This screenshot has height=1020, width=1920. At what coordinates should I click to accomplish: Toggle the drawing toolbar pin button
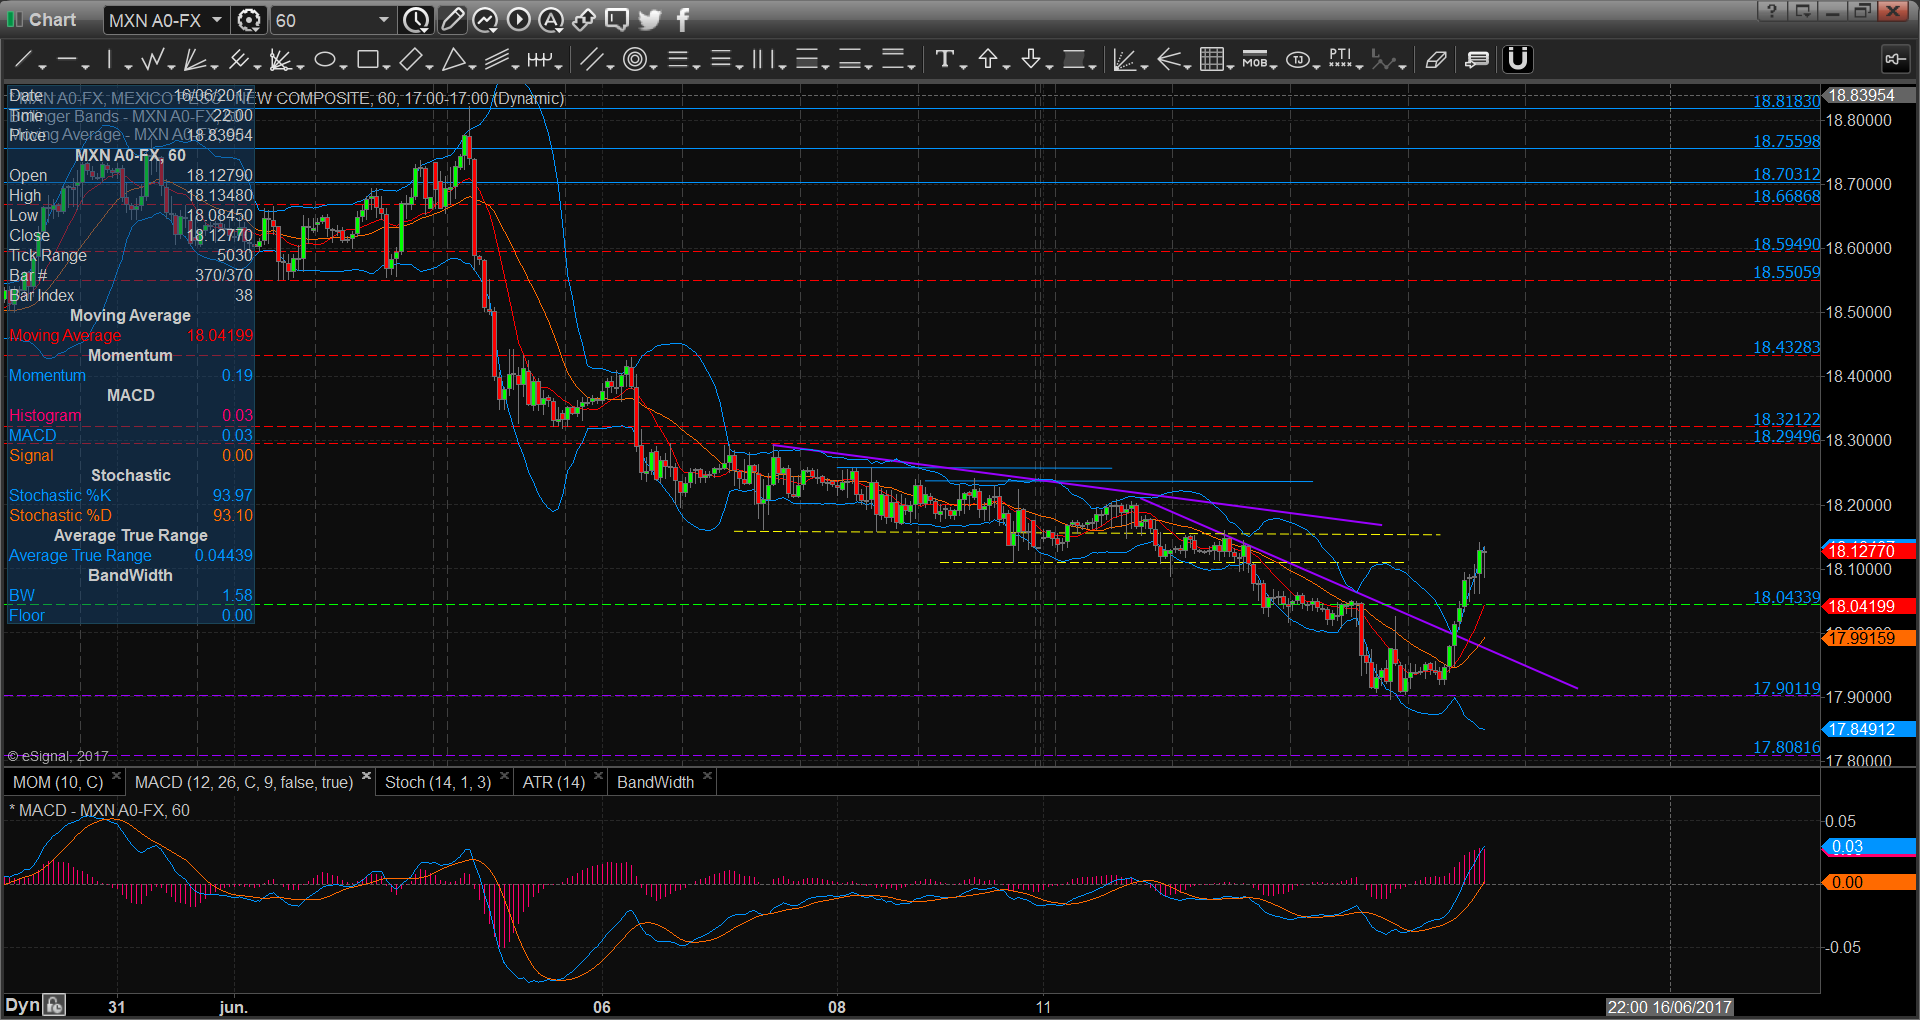(1894, 60)
